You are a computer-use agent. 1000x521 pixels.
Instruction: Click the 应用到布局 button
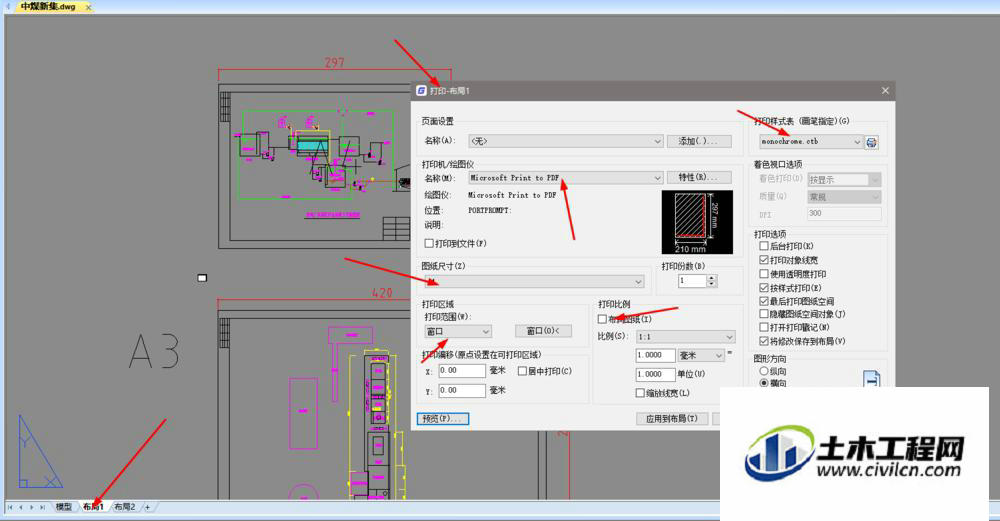(x=672, y=419)
